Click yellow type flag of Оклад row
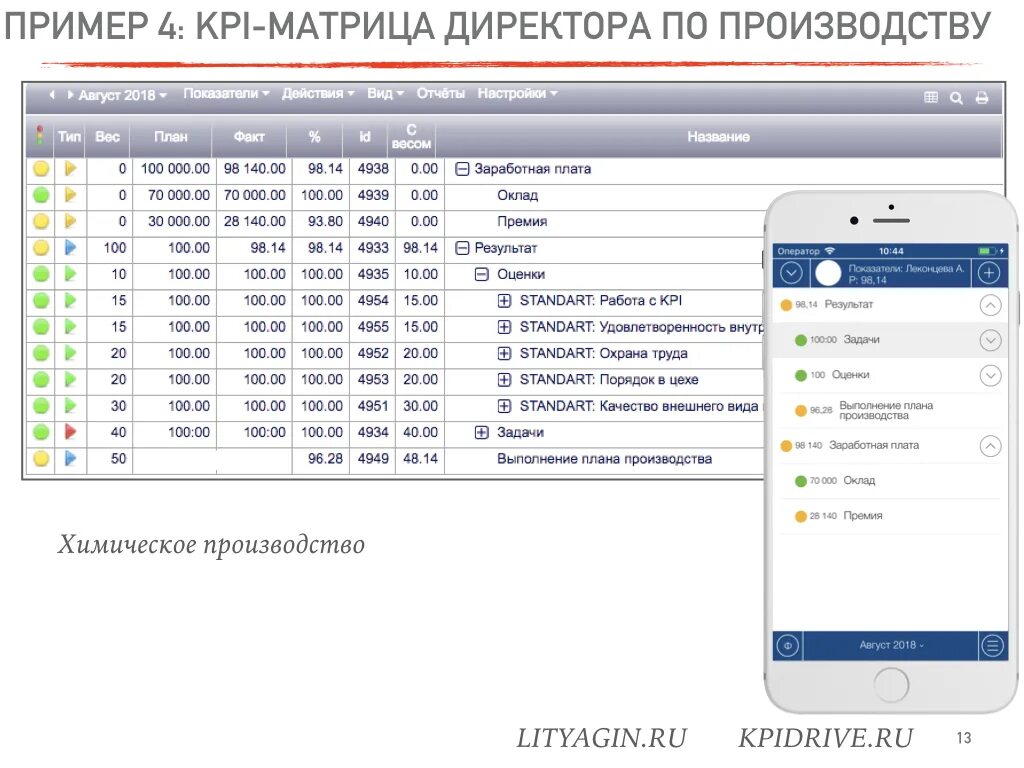The image size is (1024, 768). click(x=71, y=195)
